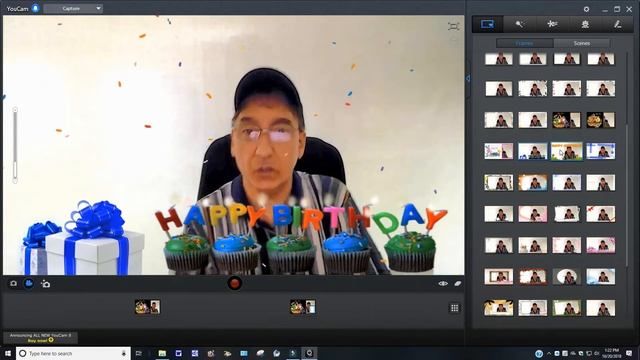Switch to the Frames tab
The image size is (640, 360).
524,43
